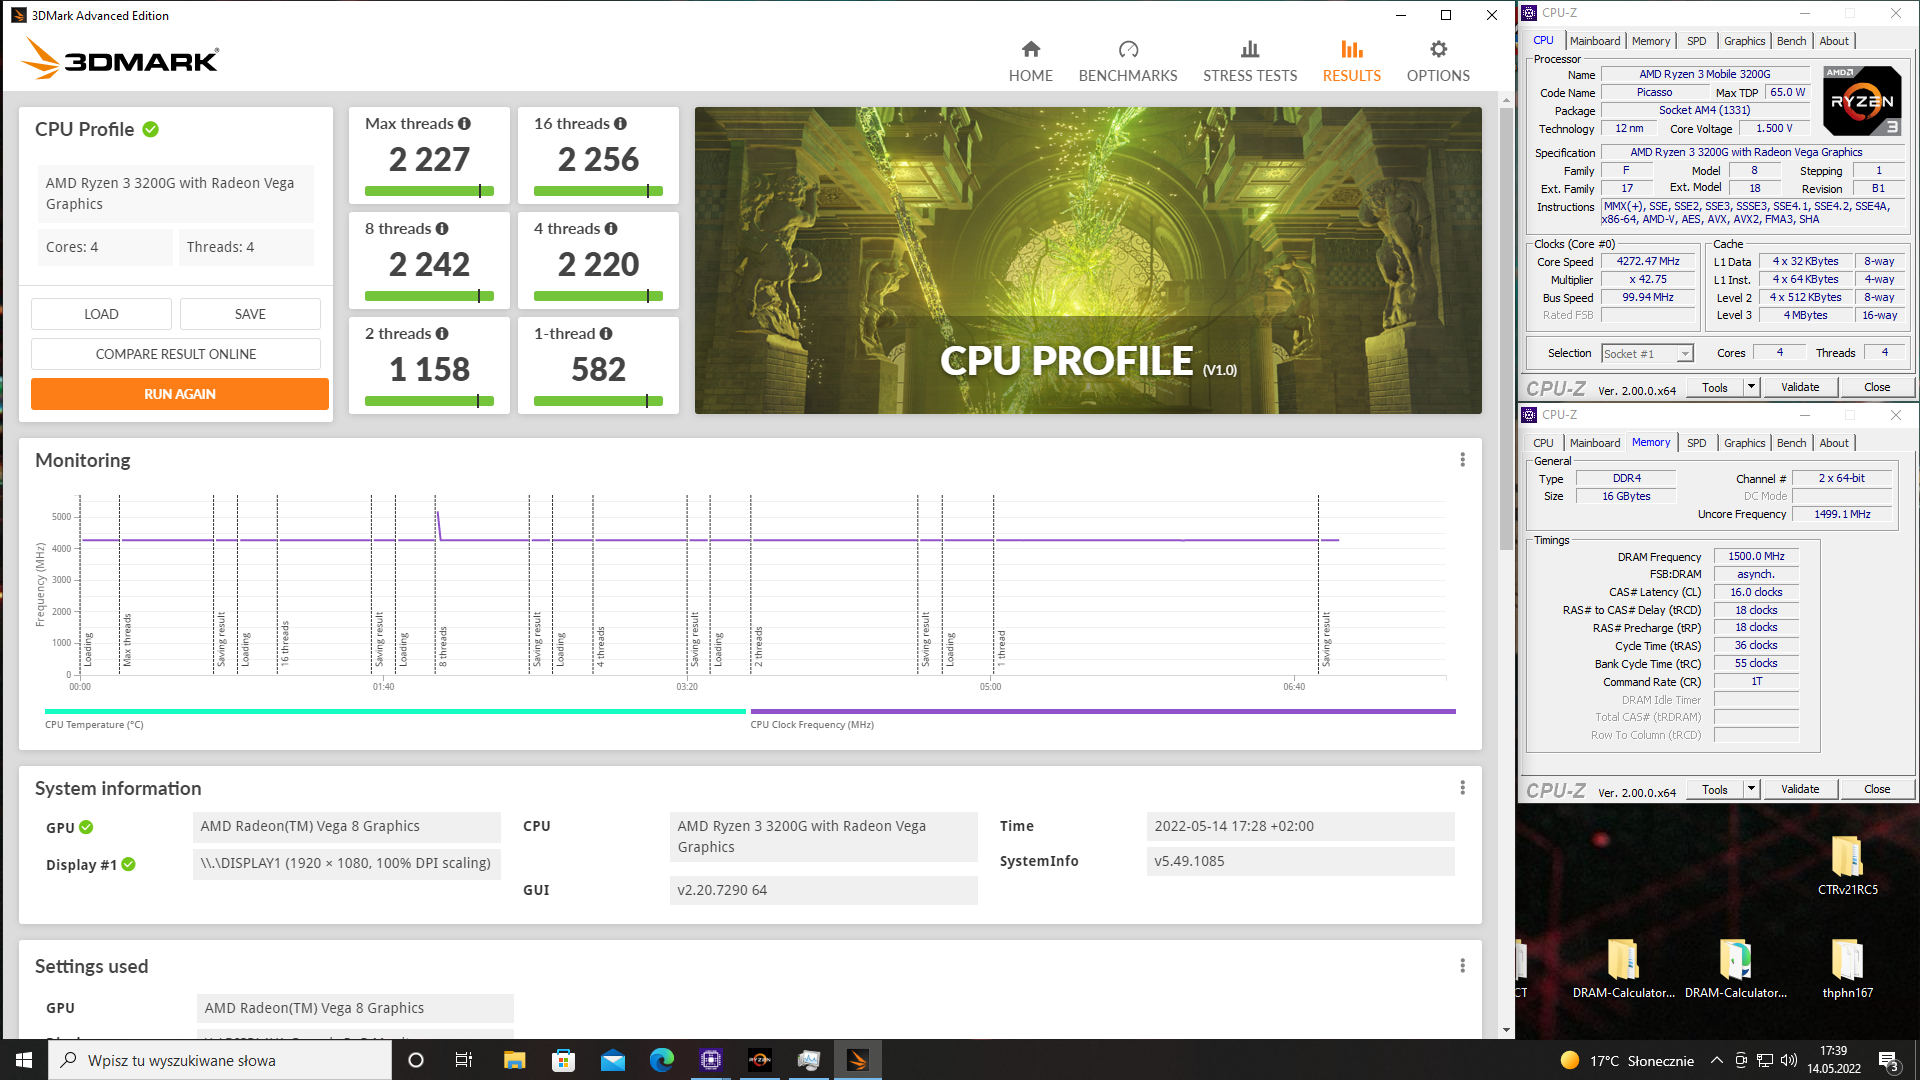
Task: Open the Mail app from taskbar
Action: pos(612,1060)
